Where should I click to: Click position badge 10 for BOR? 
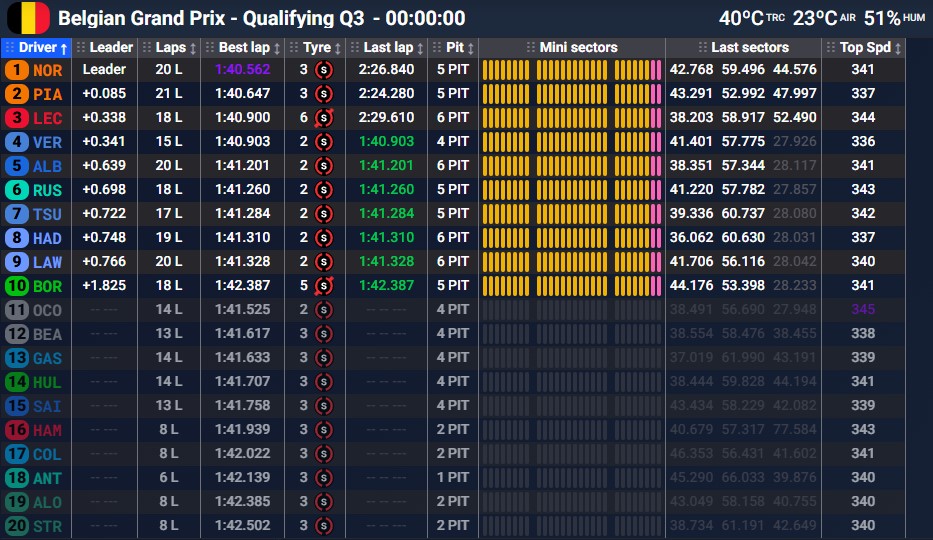(17, 285)
